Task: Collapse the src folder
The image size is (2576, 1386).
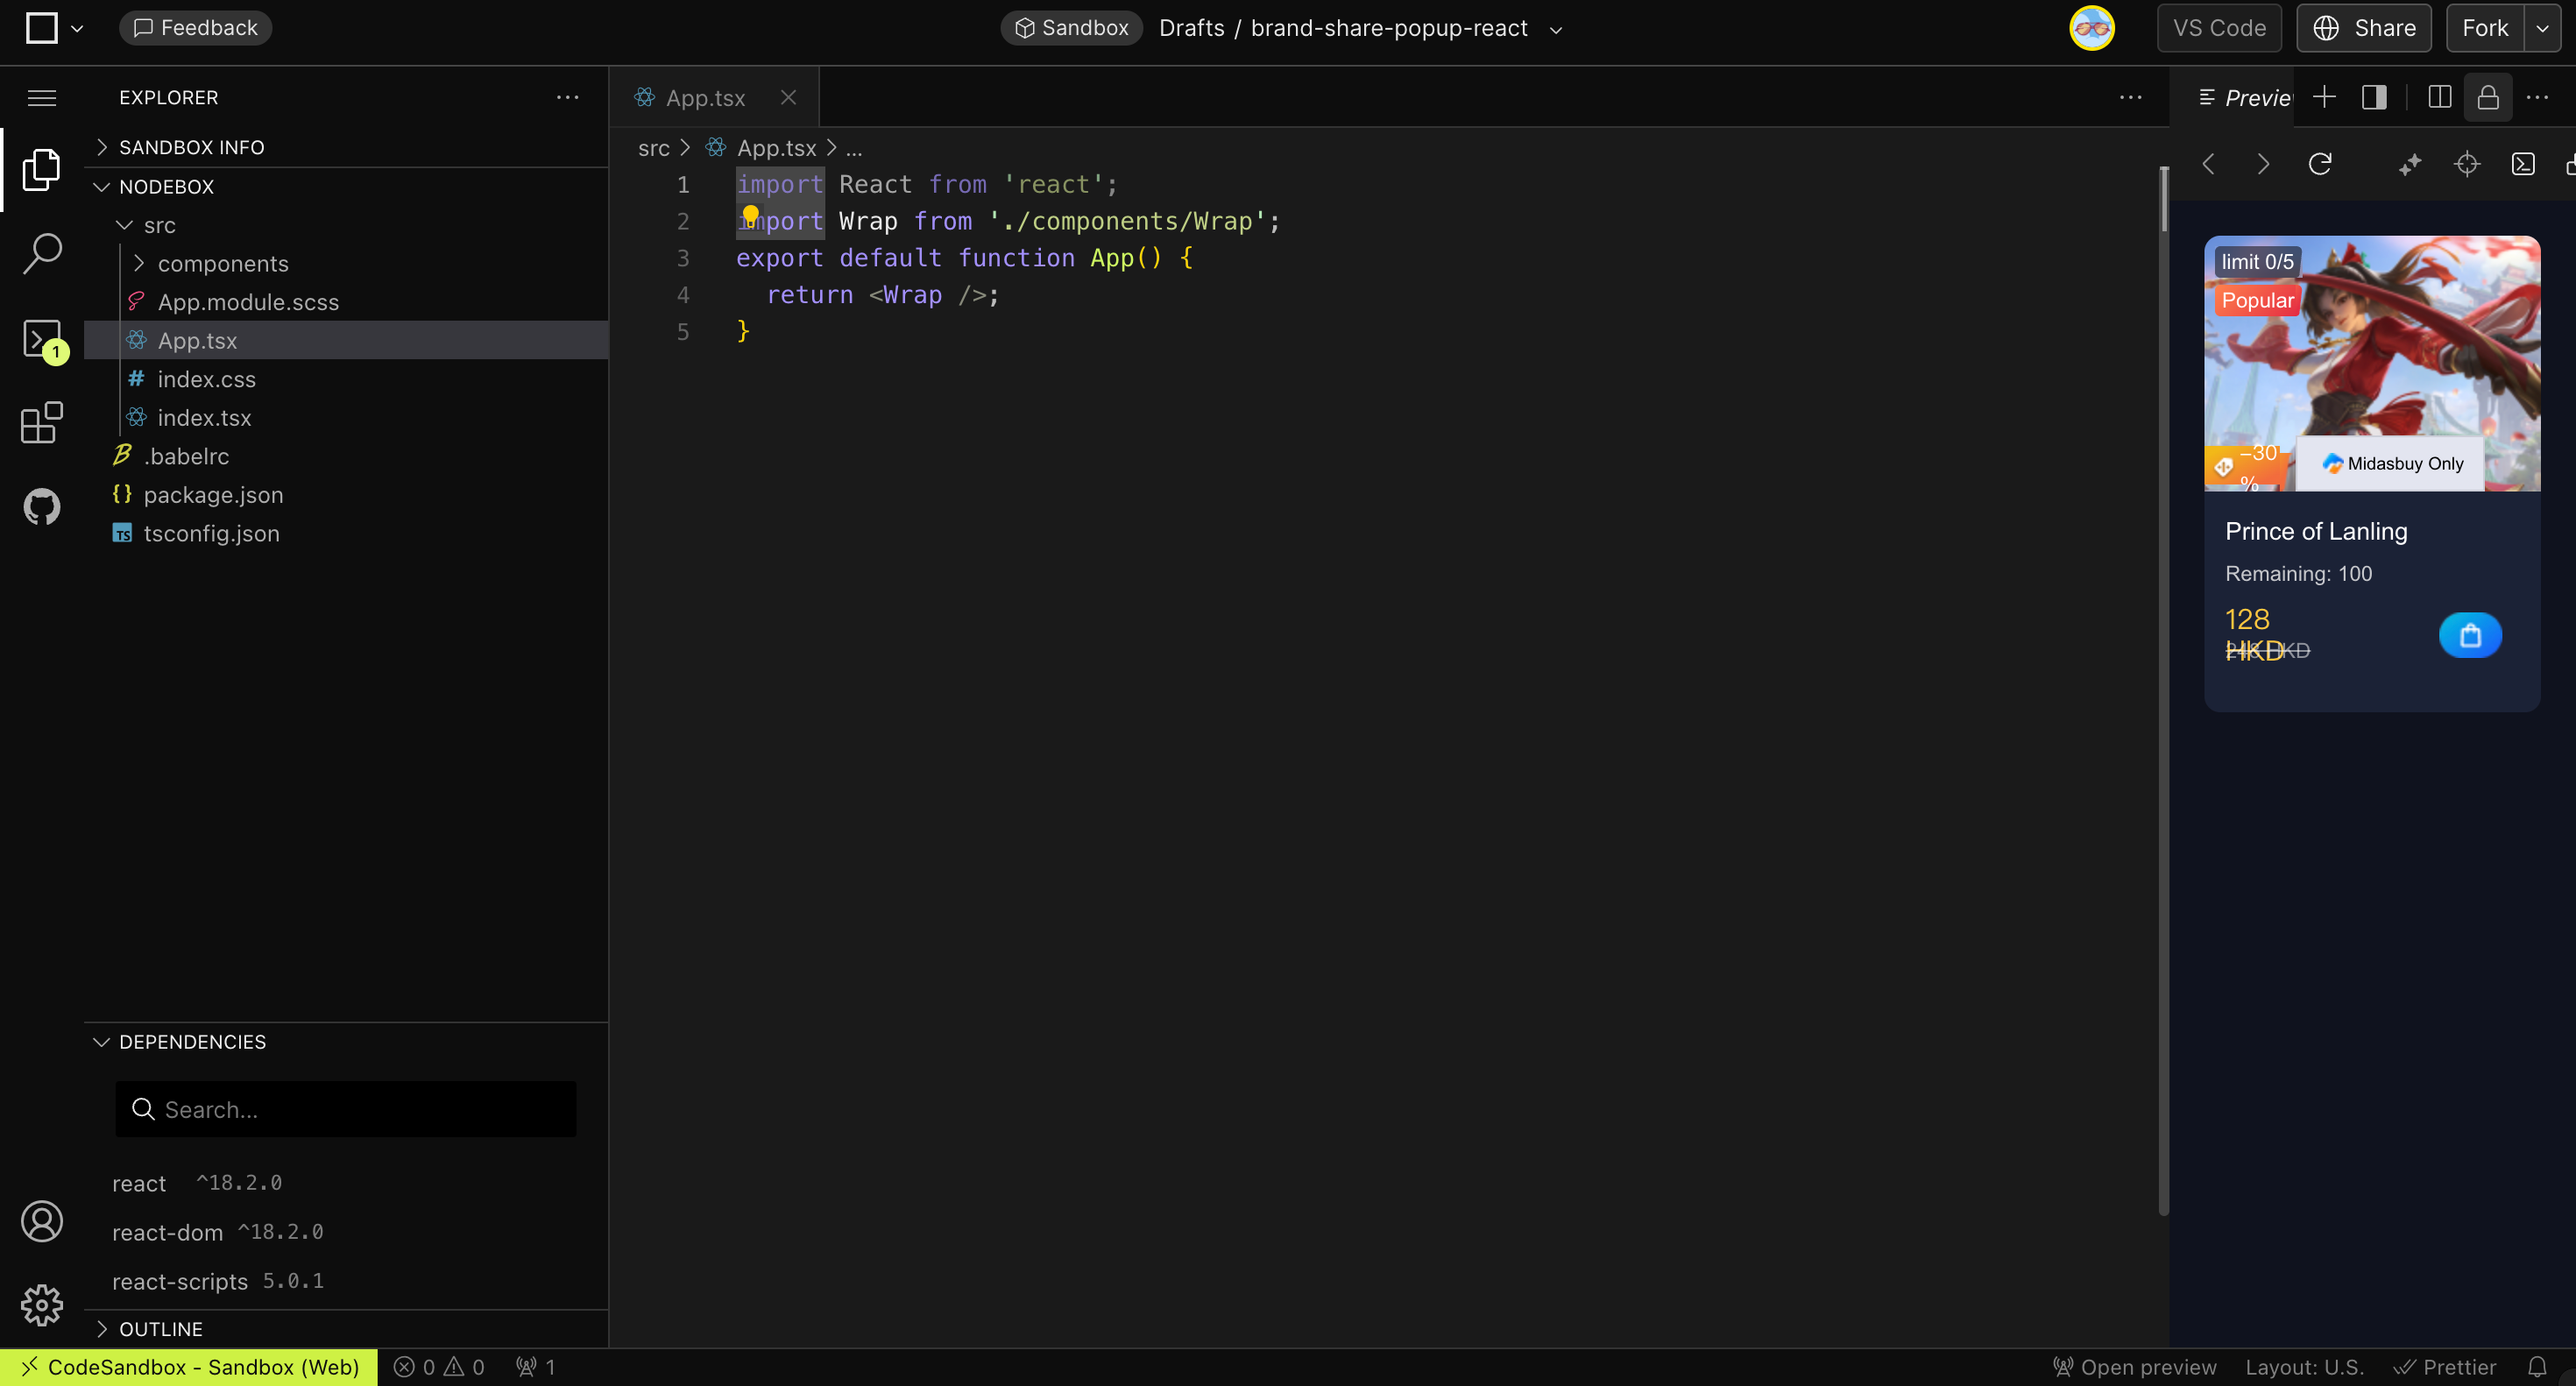Action: [x=347, y=225]
